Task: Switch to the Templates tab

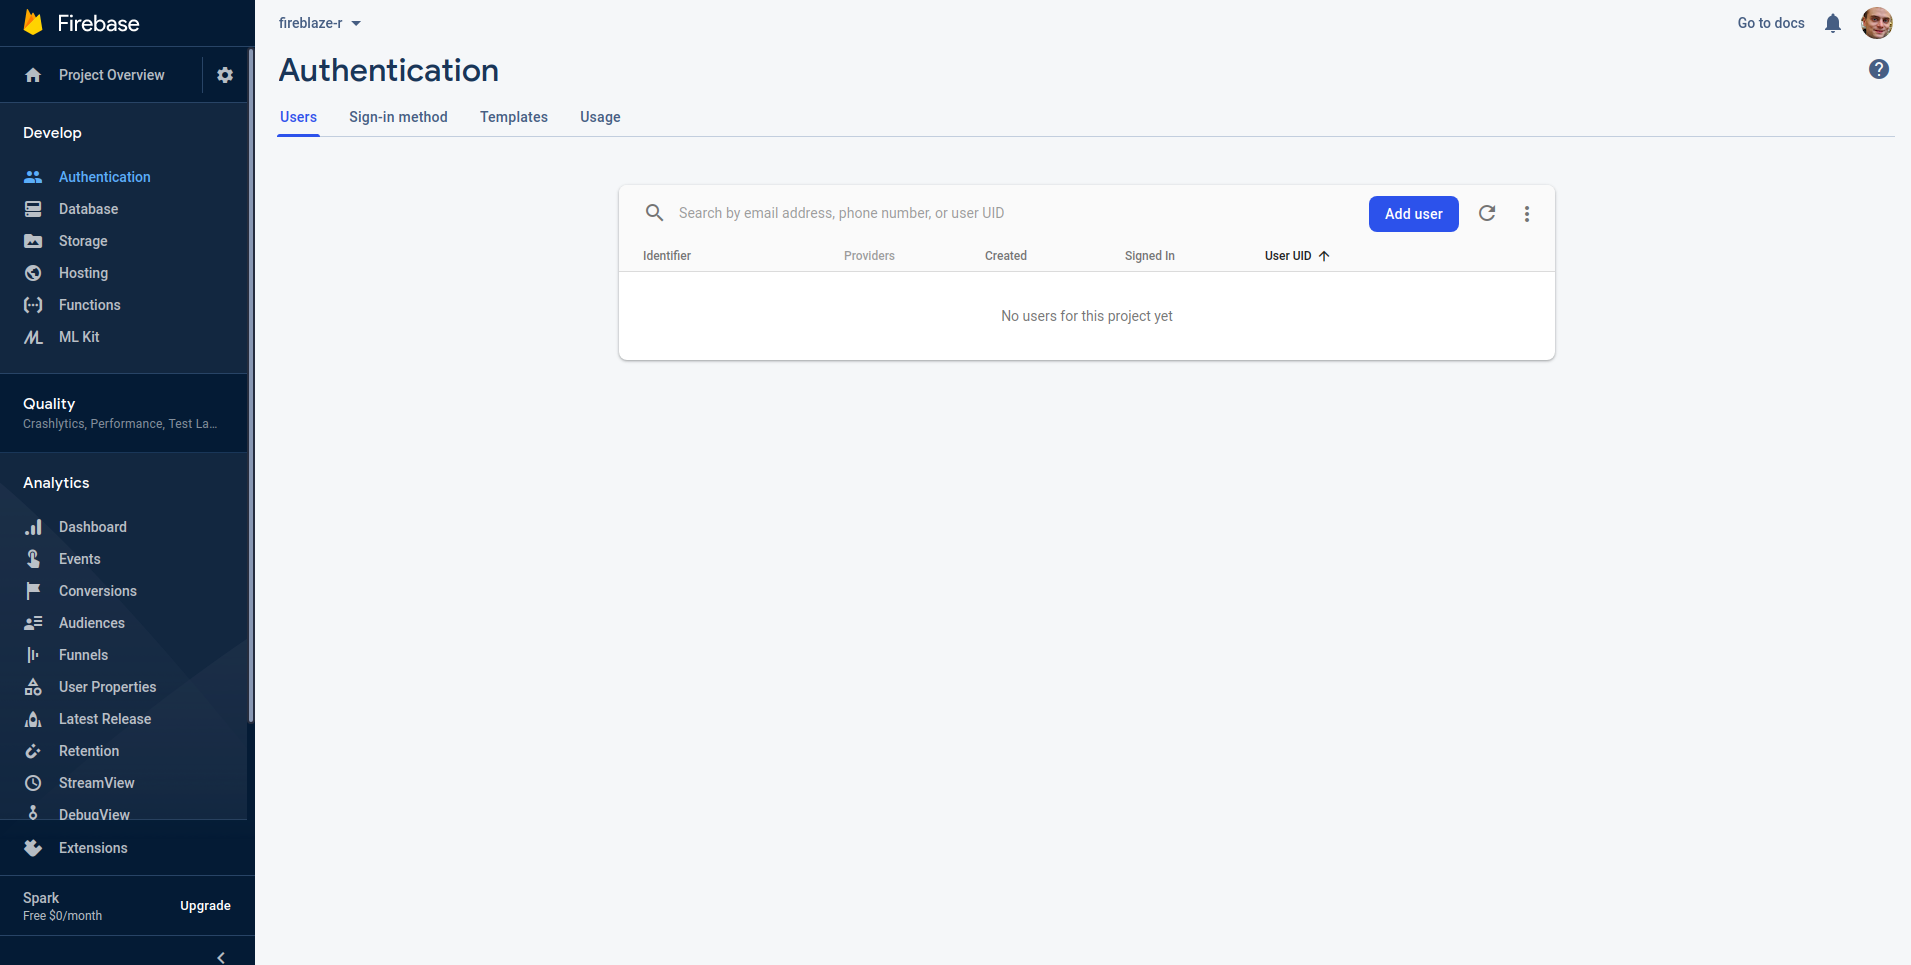Action: pos(514,117)
